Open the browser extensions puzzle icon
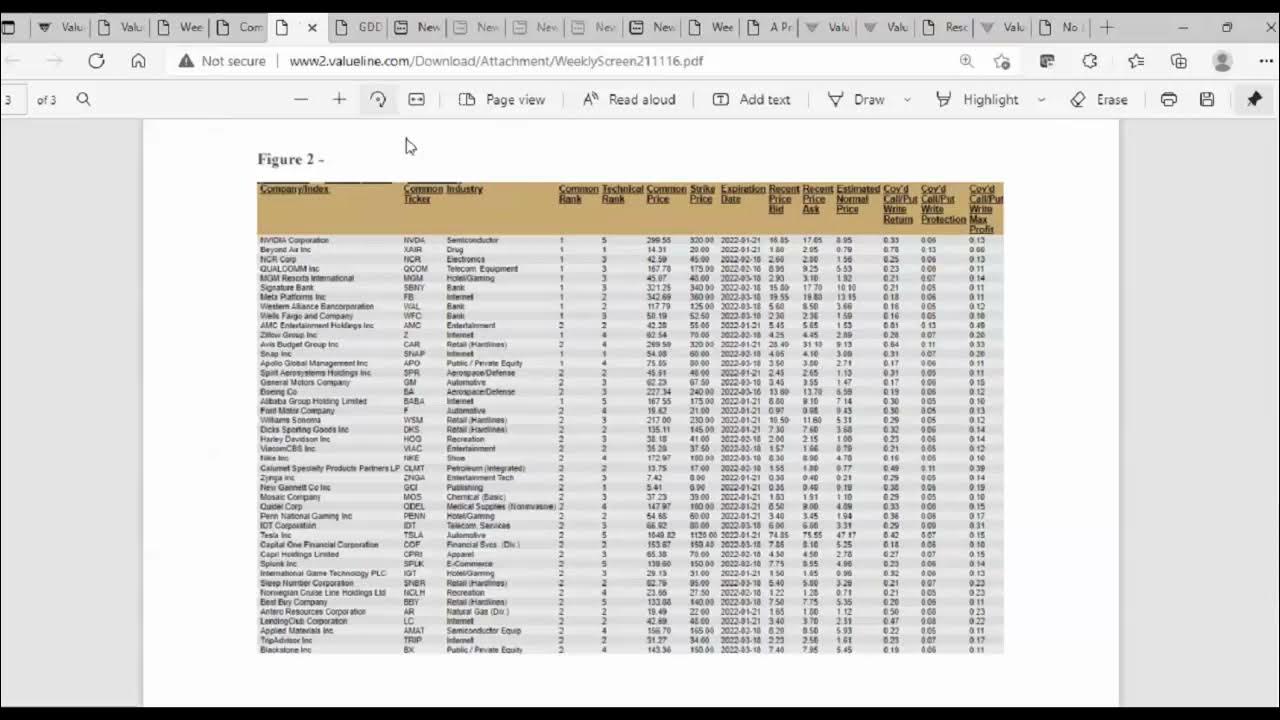1280x720 pixels. 1090,61
